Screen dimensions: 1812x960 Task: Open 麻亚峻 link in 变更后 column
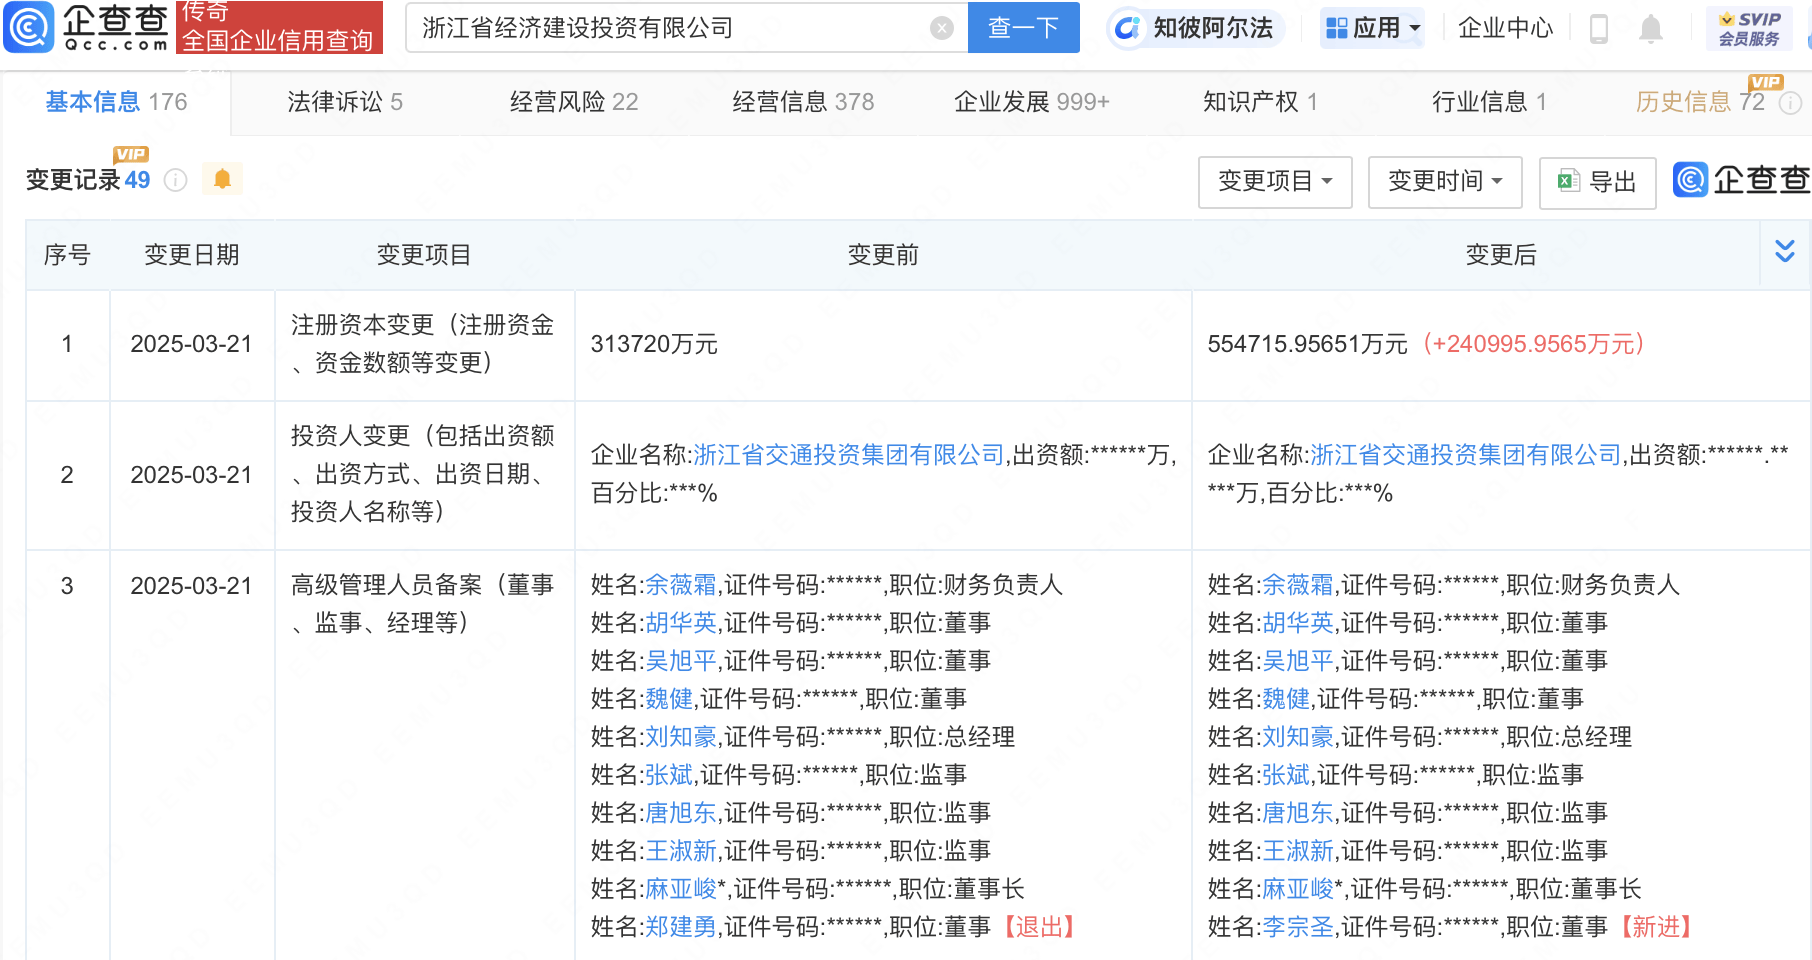[1298, 889]
